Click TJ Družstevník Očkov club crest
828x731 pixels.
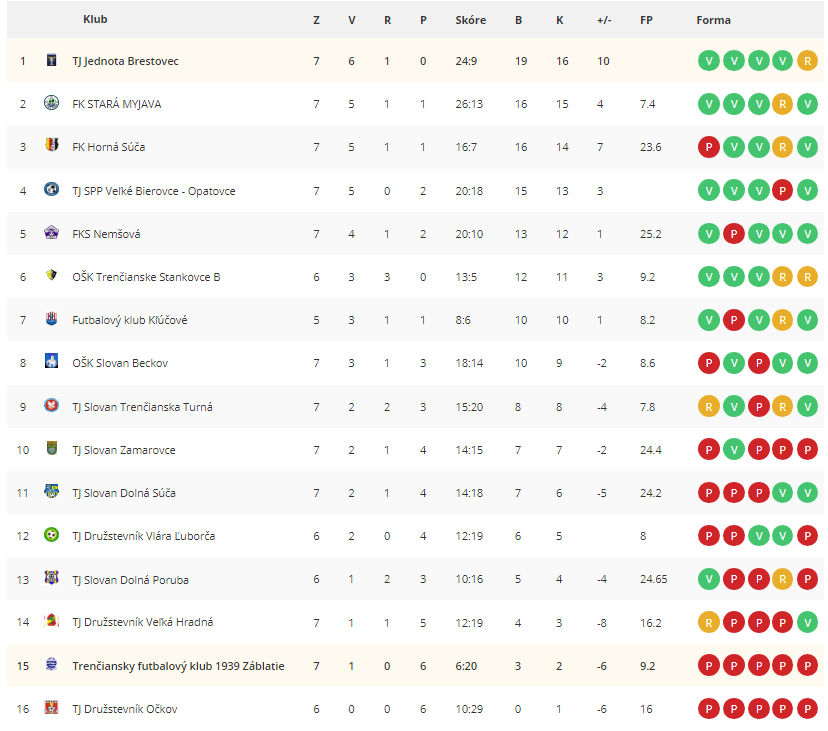pyautogui.click(x=51, y=707)
